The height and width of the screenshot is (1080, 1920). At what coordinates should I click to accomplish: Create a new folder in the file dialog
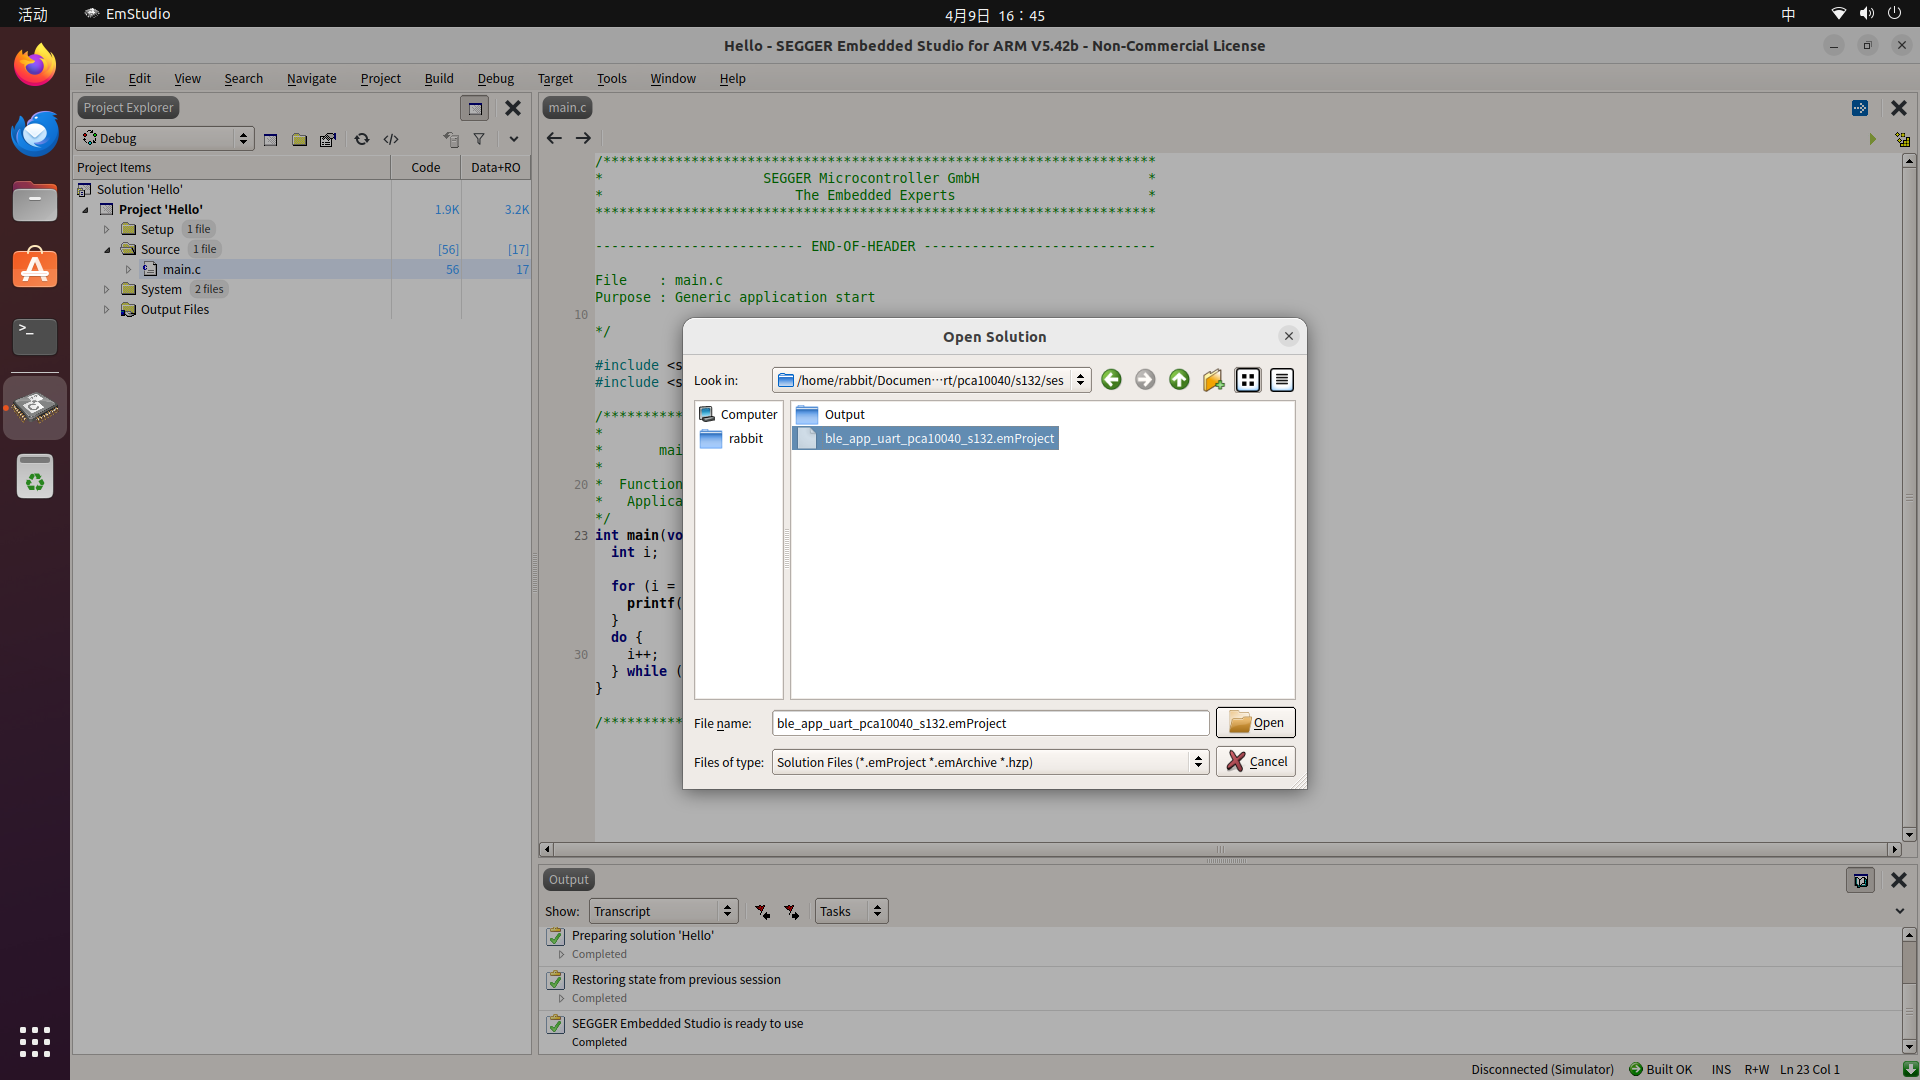click(x=1213, y=380)
